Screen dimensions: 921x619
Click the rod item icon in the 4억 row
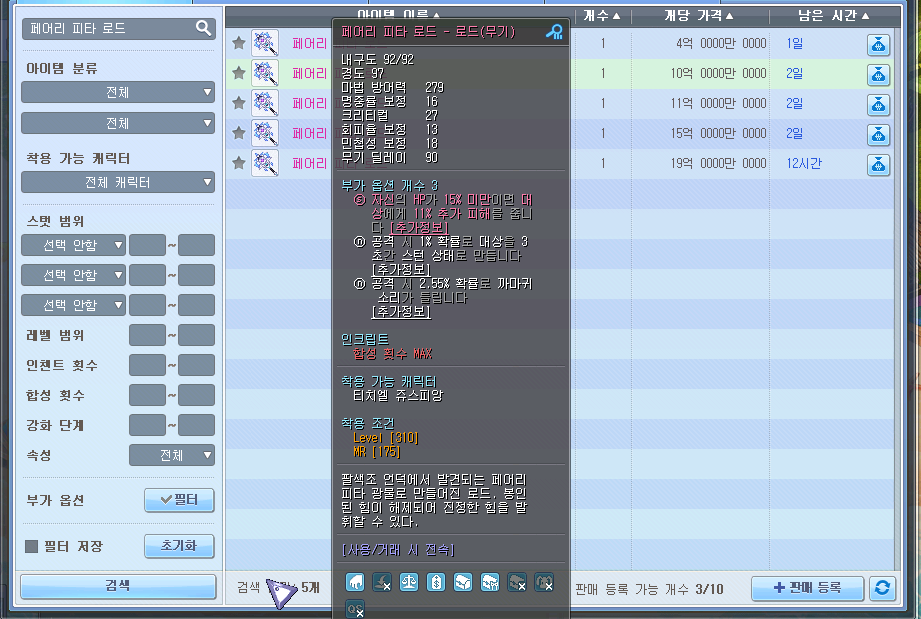pos(265,43)
